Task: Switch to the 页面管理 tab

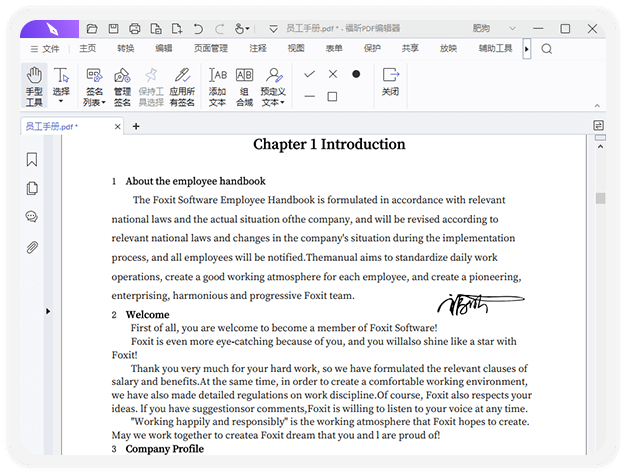Action: (211, 48)
